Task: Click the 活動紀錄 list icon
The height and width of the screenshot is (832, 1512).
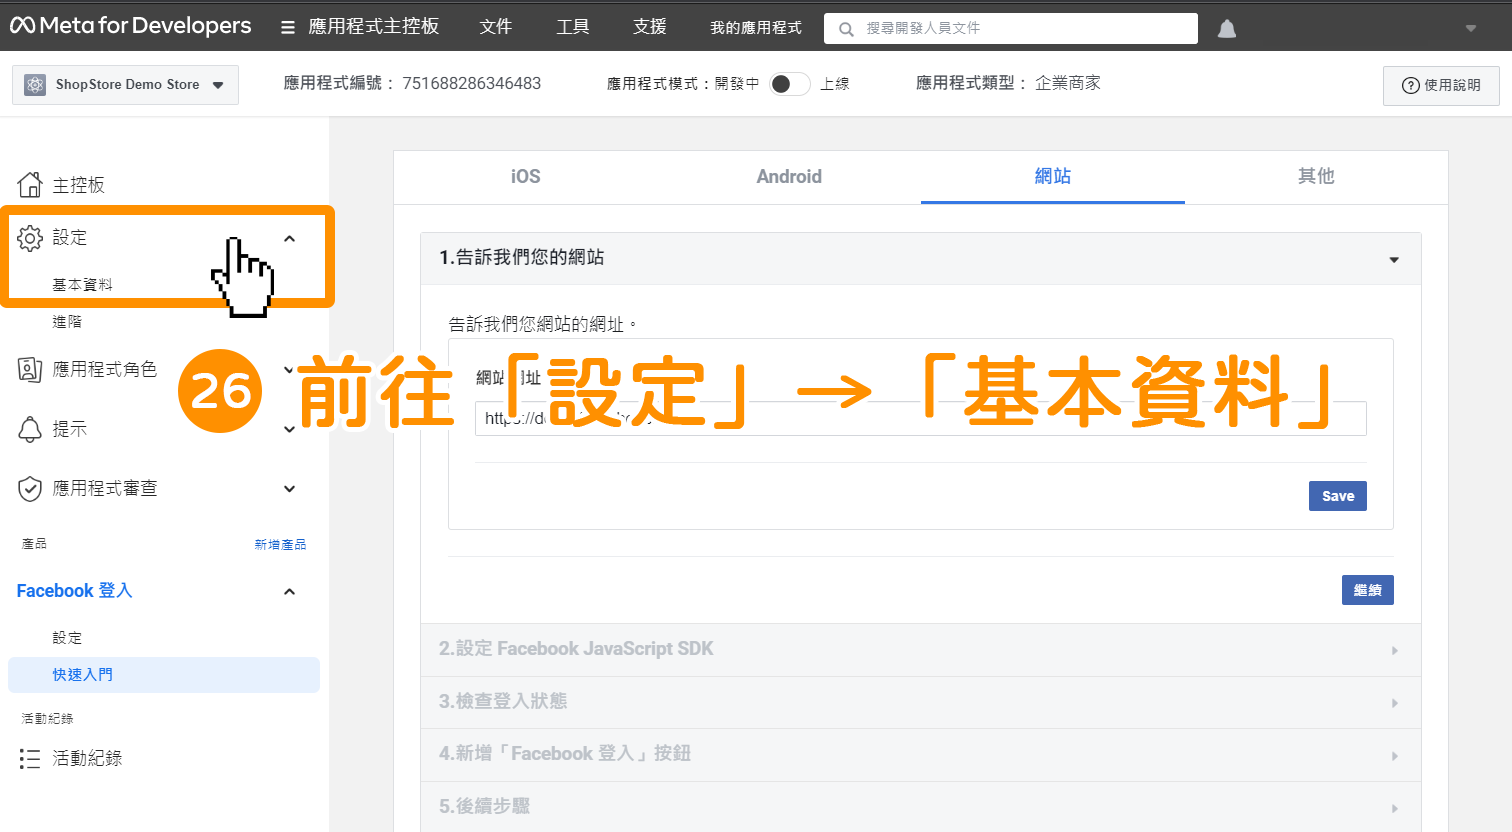Action: [30, 759]
